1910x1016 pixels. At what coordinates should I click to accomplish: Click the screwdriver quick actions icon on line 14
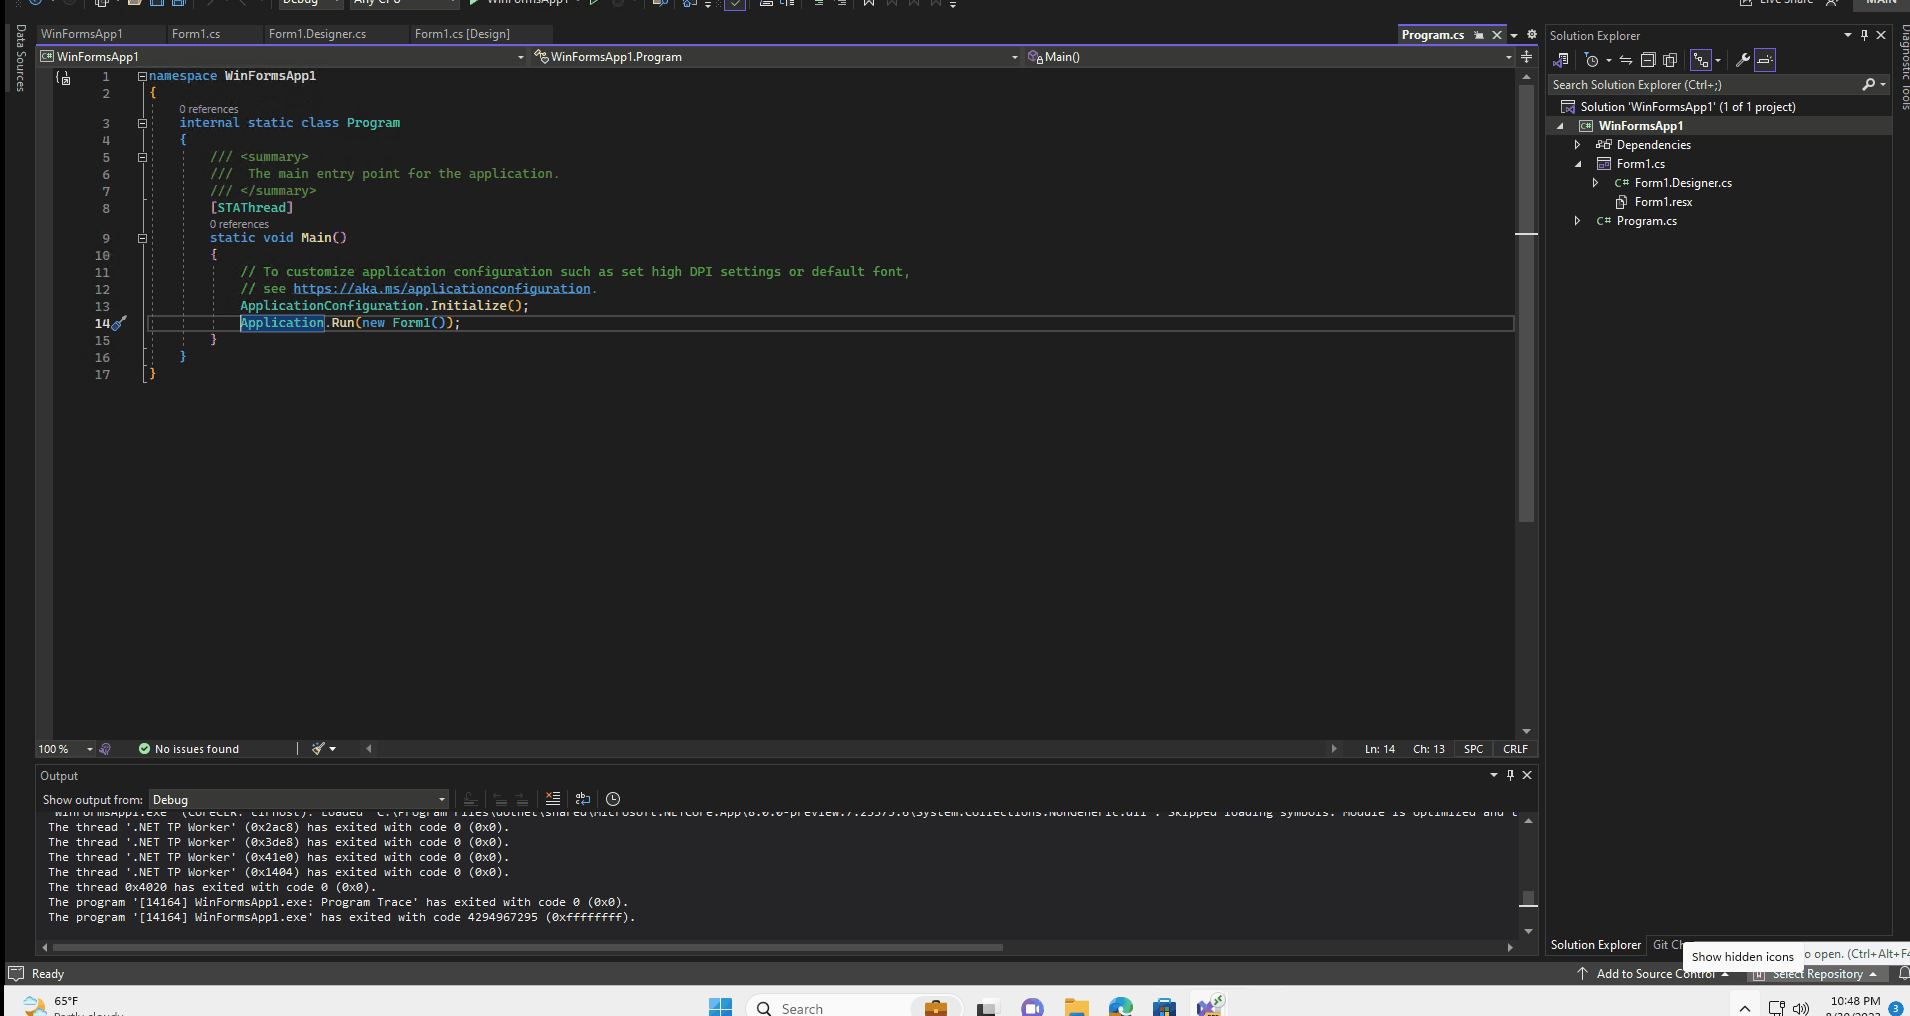(119, 323)
